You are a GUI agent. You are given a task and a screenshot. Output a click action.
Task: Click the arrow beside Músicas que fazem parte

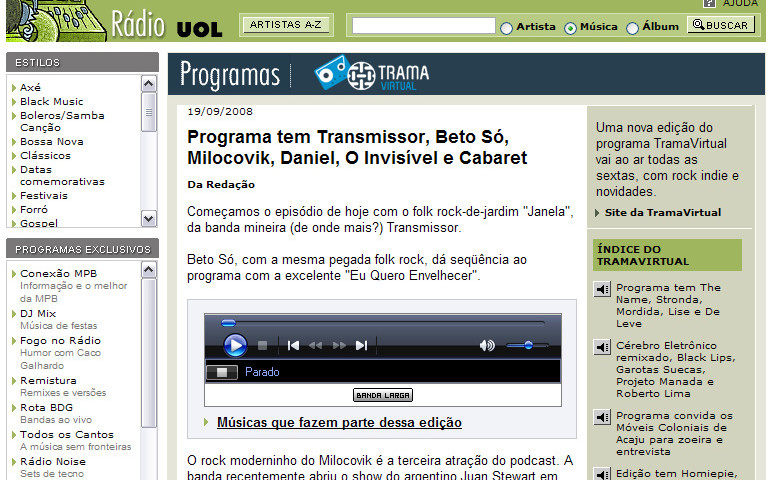(206, 422)
